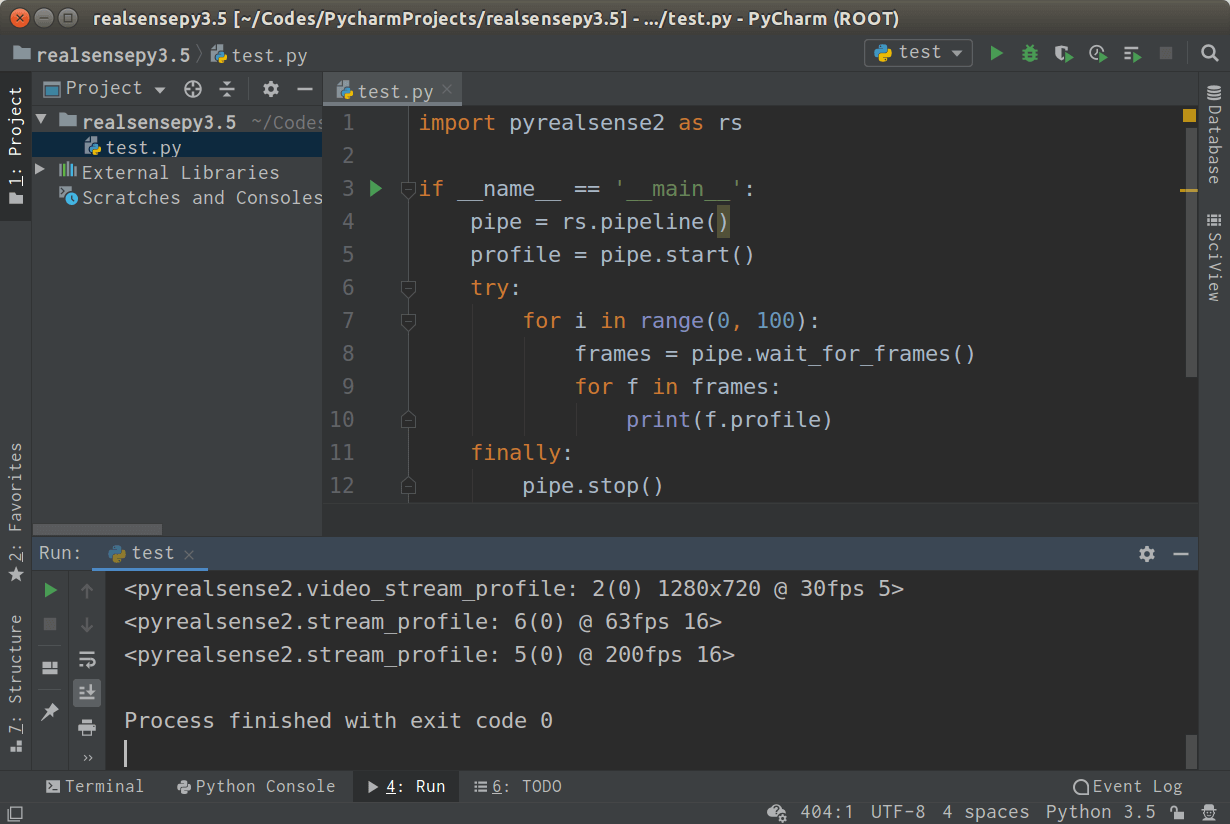The image size is (1230, 824).
Task: Click realsensepy3.5 in the navigation breadcrumb
Action: (x=101, y=55)
